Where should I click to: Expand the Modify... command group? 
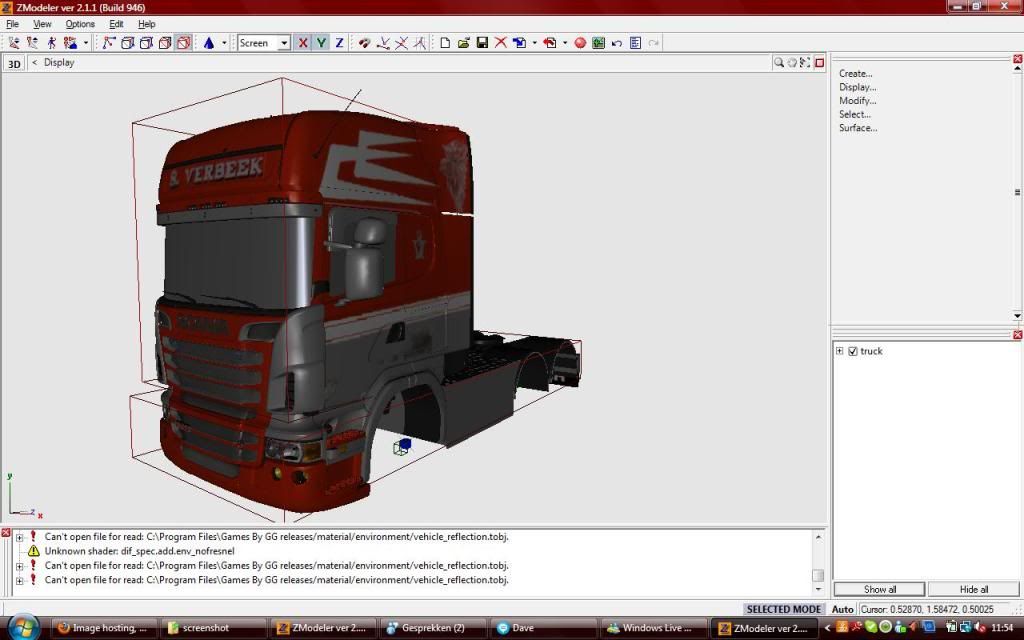click(x=857, y=101)
